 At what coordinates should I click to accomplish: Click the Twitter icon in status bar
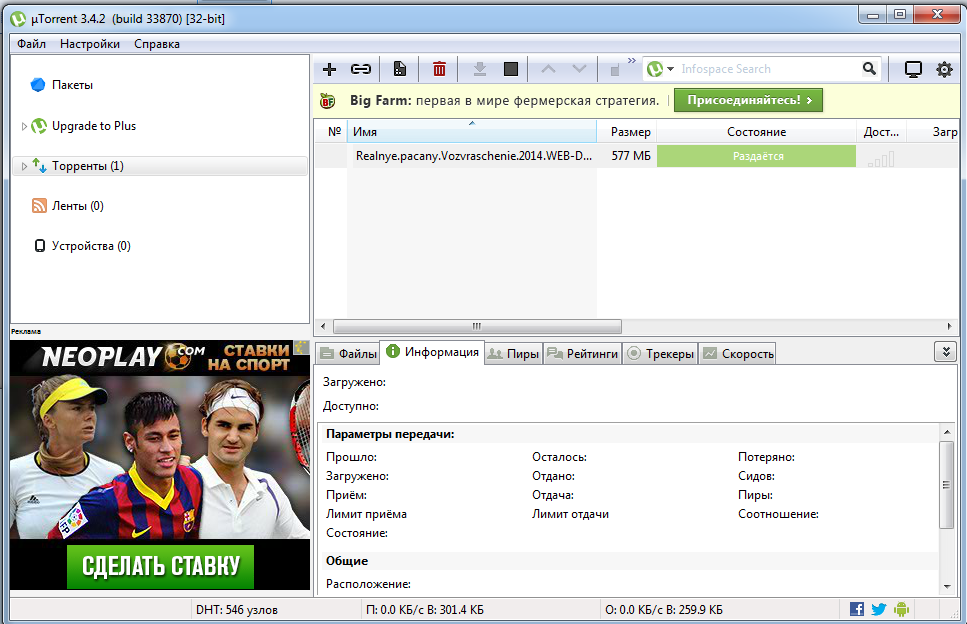(879, 609)
